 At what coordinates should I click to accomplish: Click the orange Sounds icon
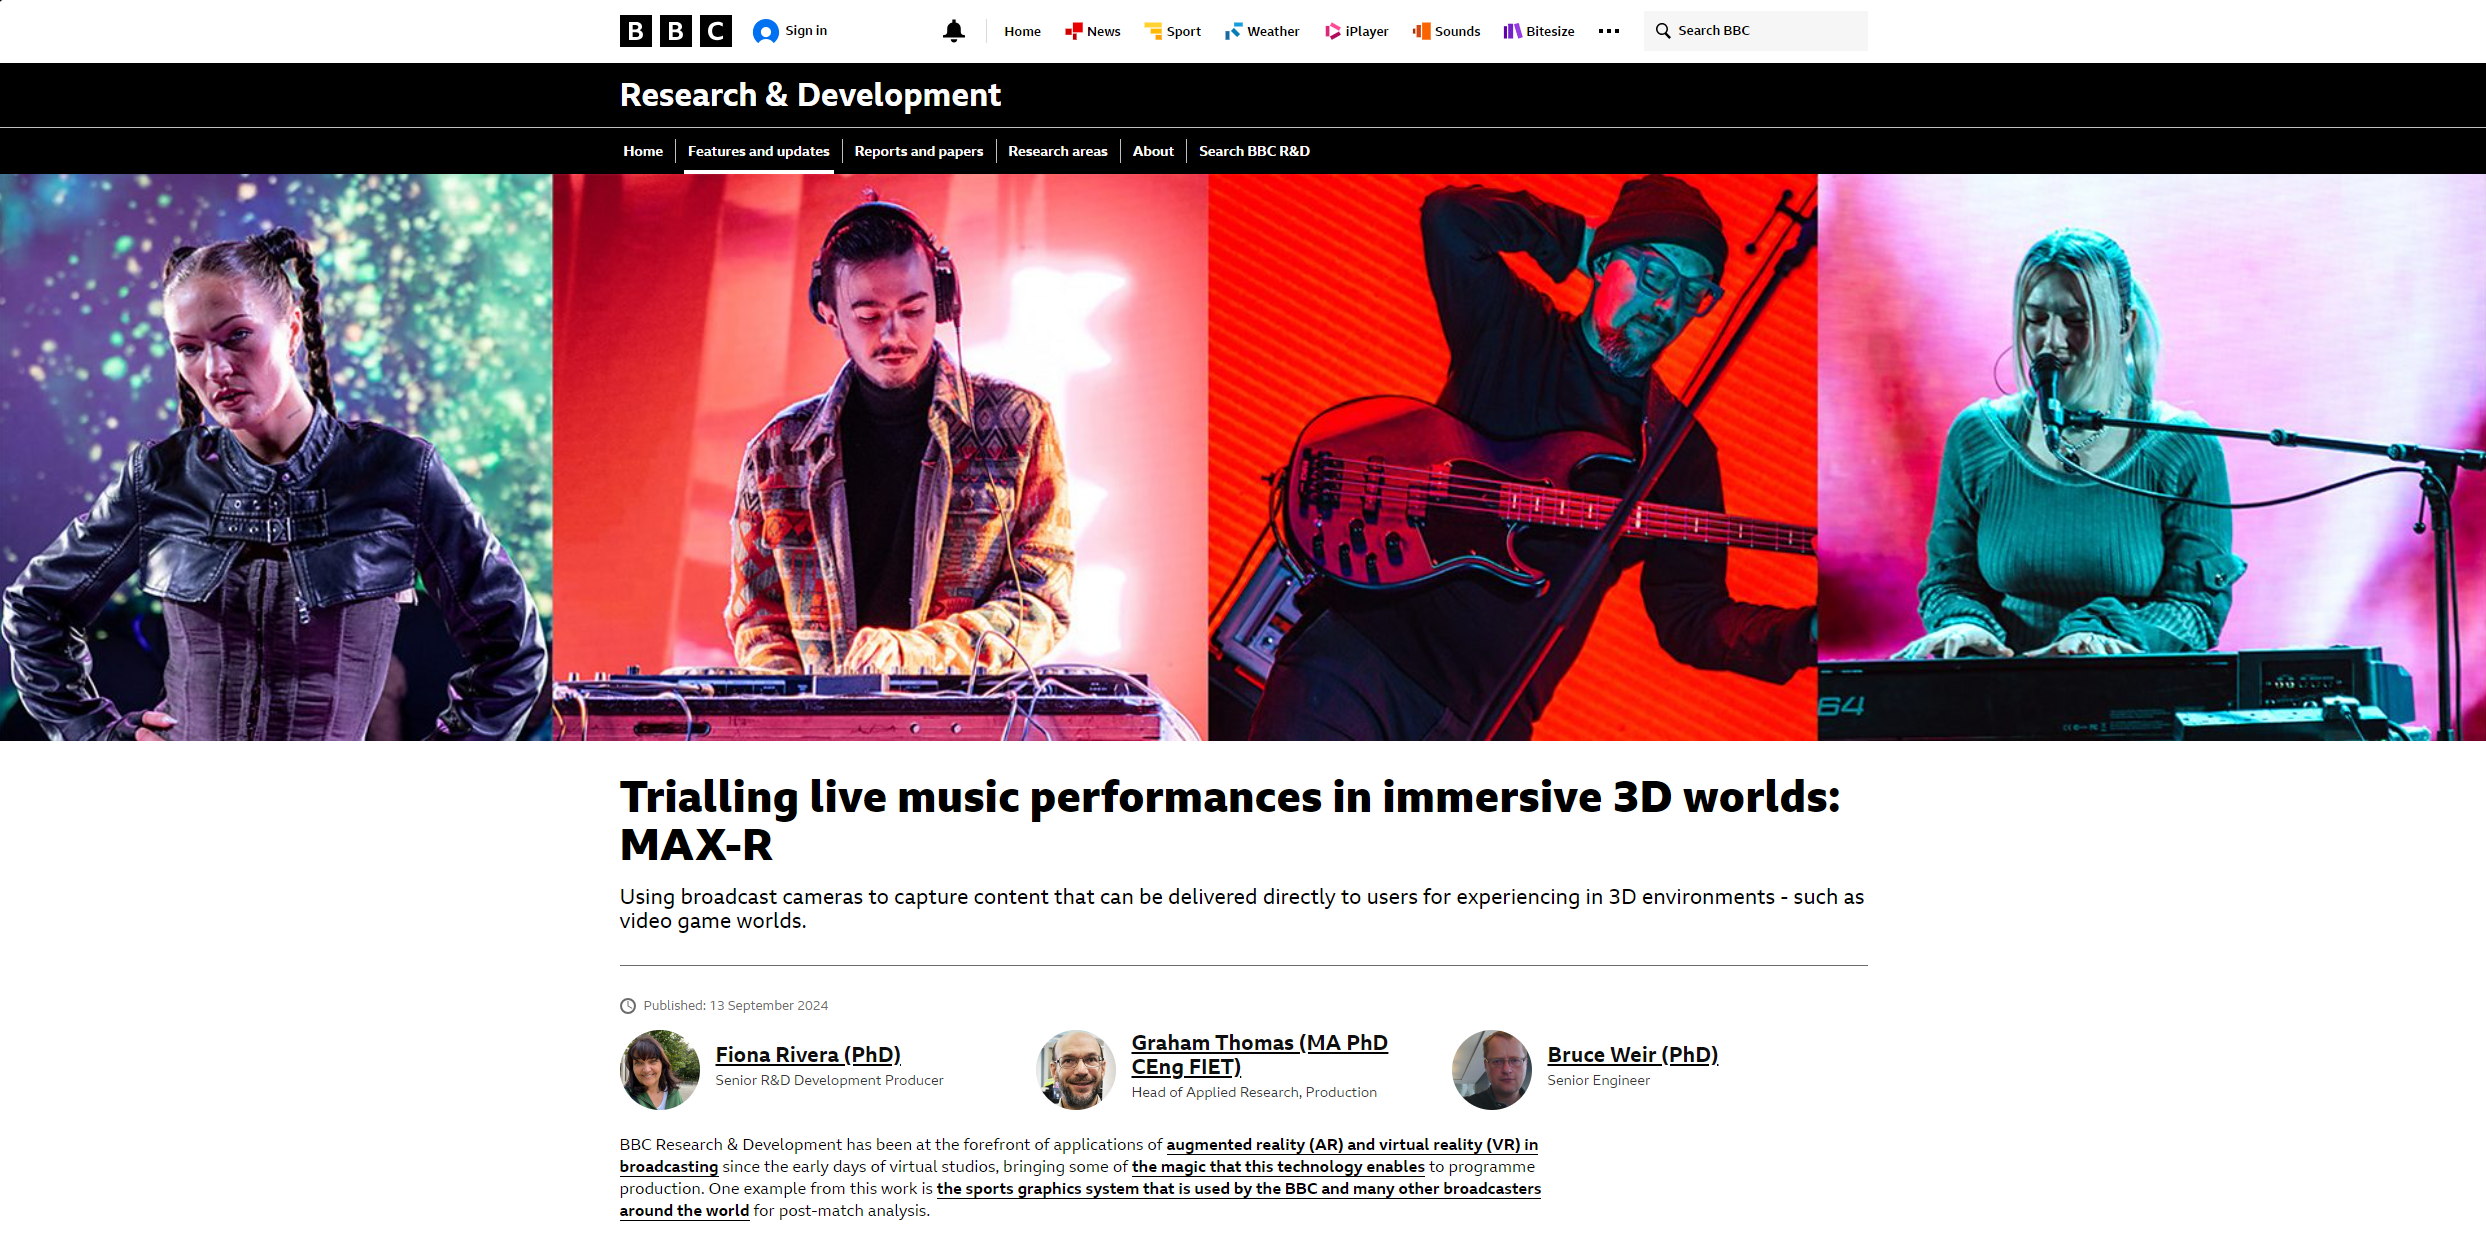tap(1421, 31)
